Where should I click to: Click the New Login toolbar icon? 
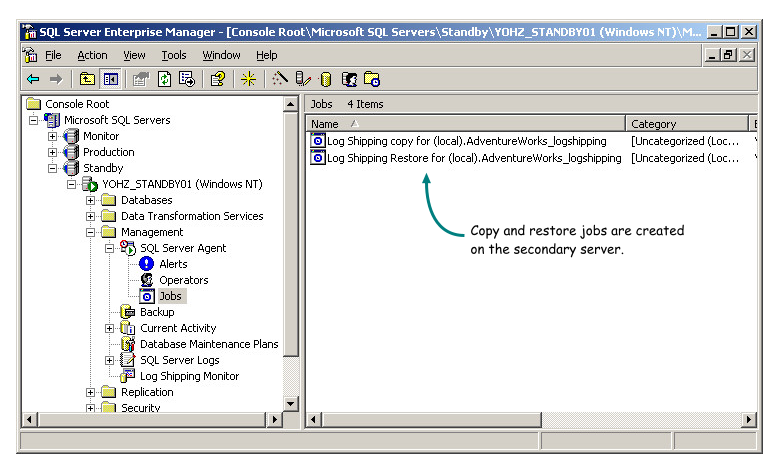click(349, 79)
